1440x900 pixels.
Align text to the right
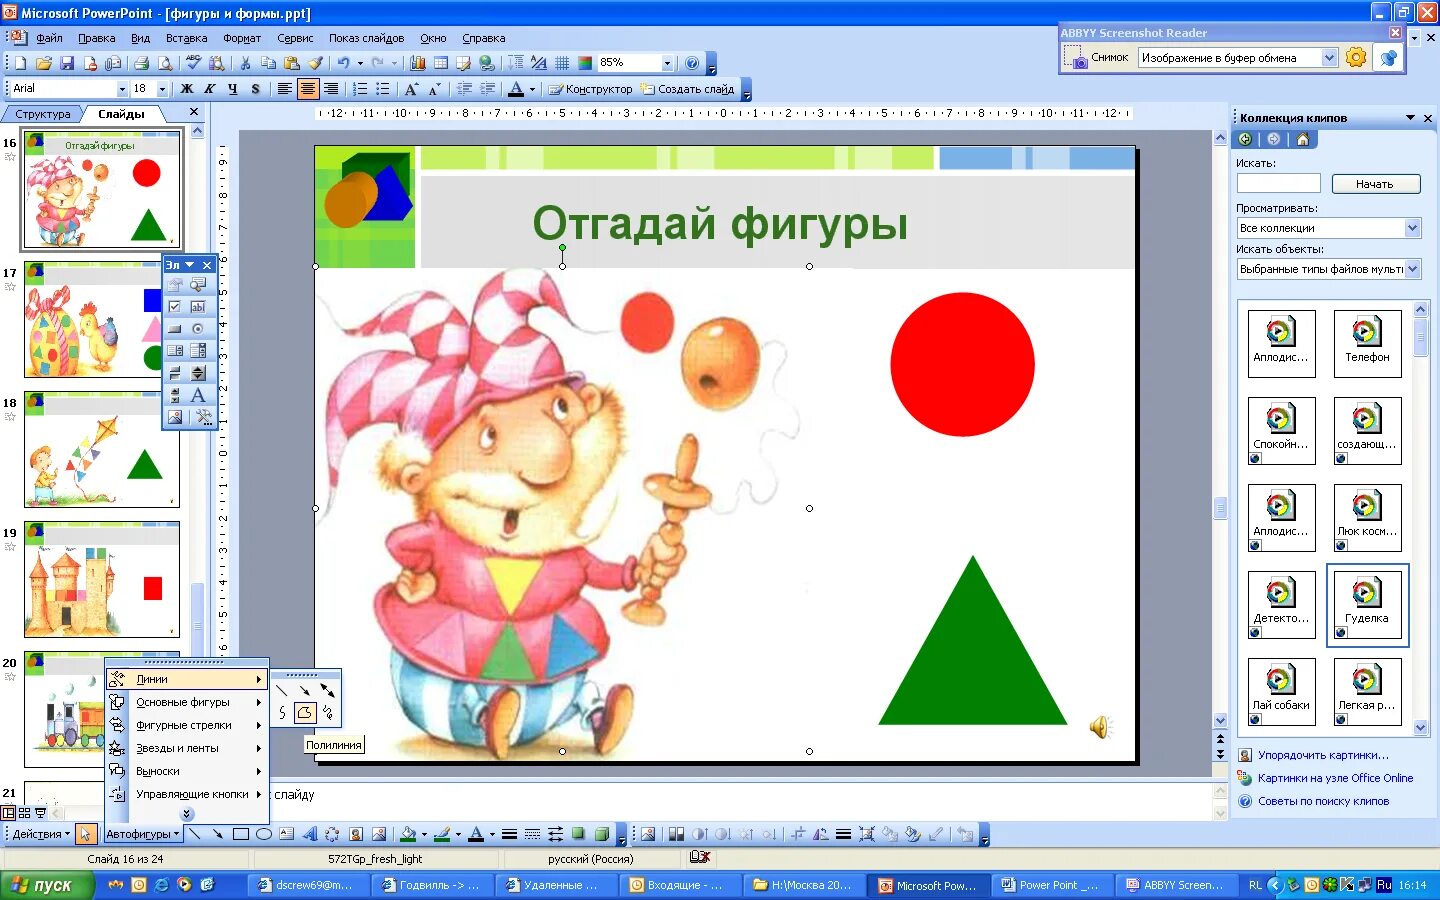tap(331, 89)
